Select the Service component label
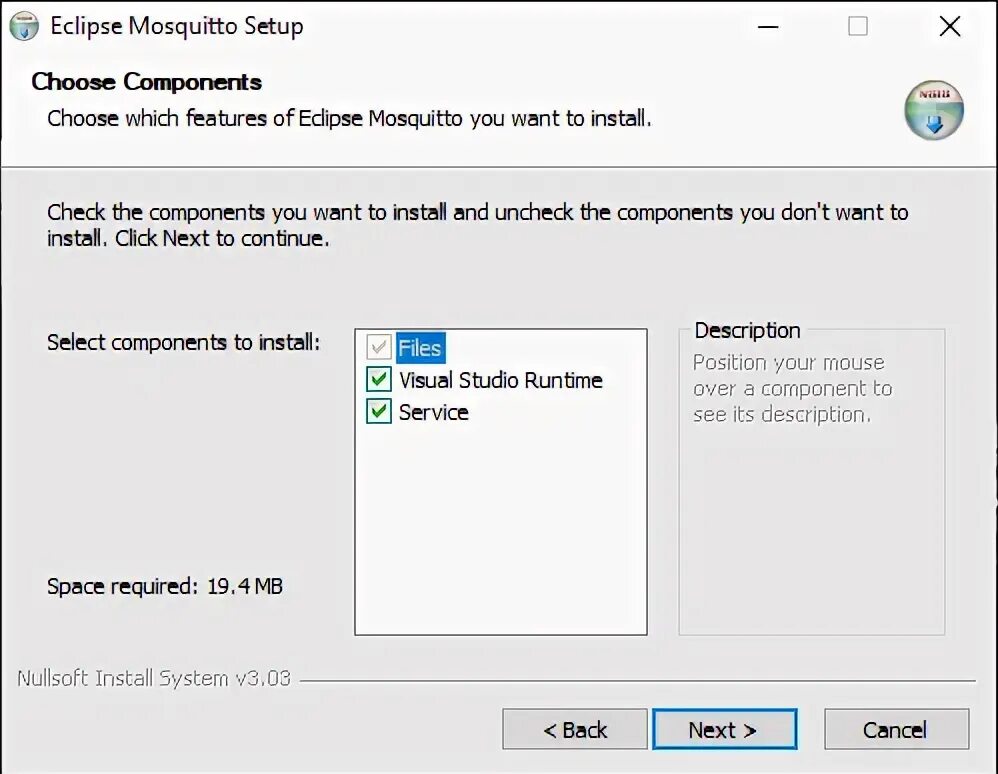Screen dimensions: 998x774 (x=433, y=412)
